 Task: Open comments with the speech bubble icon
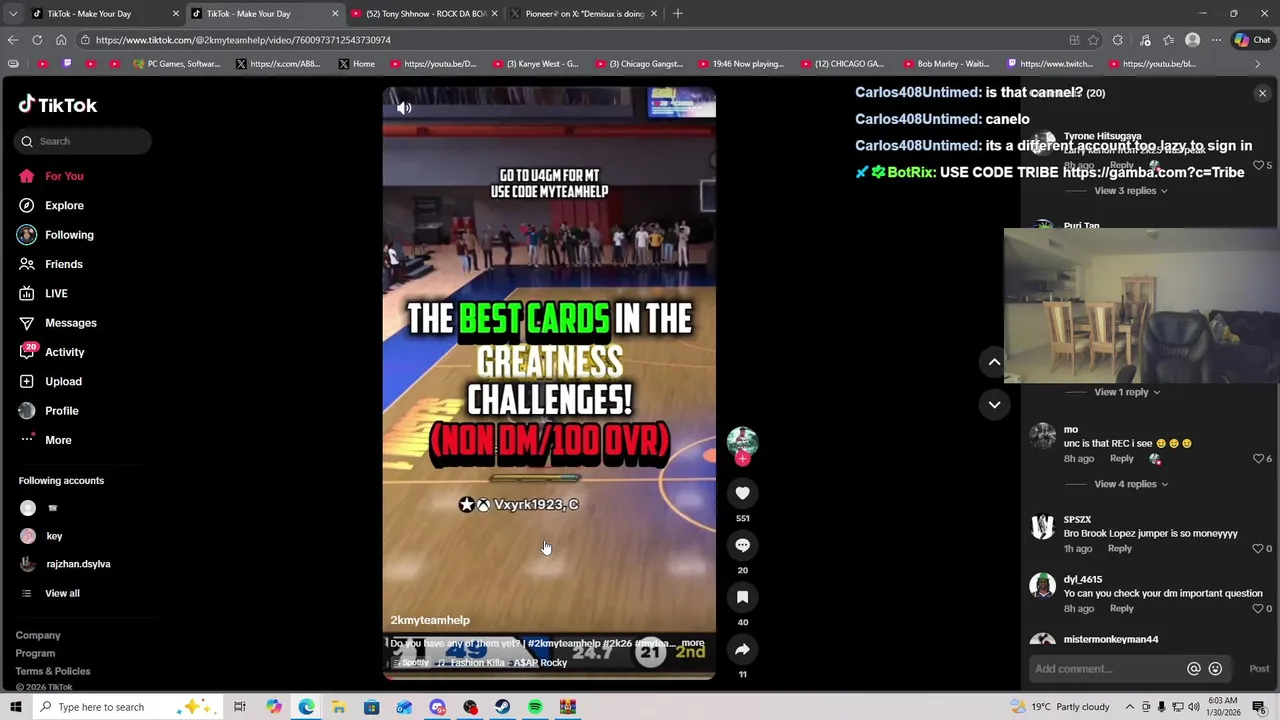click(x=742, y=545)
